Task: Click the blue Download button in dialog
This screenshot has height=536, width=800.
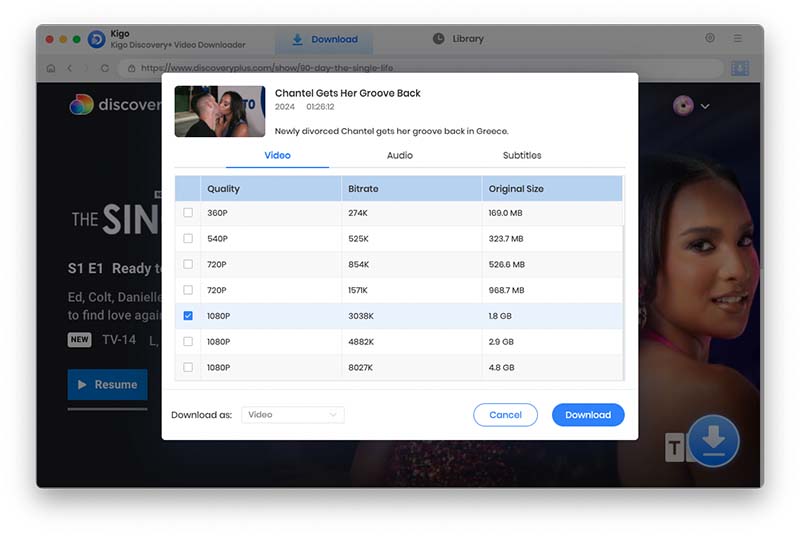Action: (x=588, y=415)
